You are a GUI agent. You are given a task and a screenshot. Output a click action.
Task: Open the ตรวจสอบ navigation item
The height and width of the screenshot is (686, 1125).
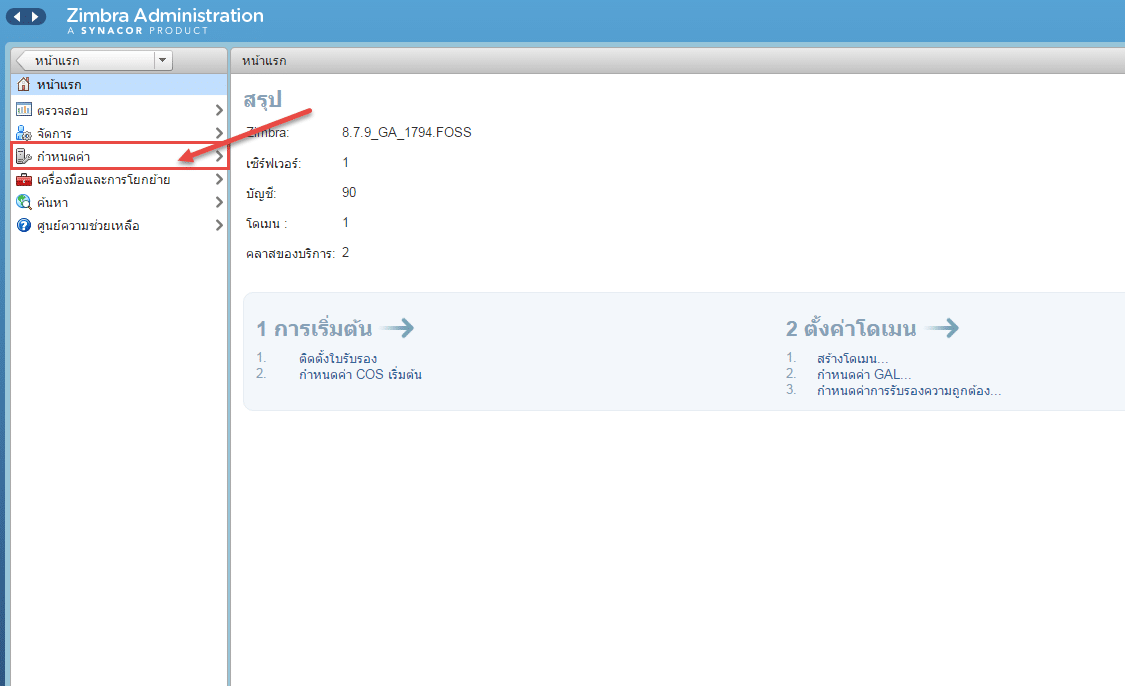click(x=119, y=111)
